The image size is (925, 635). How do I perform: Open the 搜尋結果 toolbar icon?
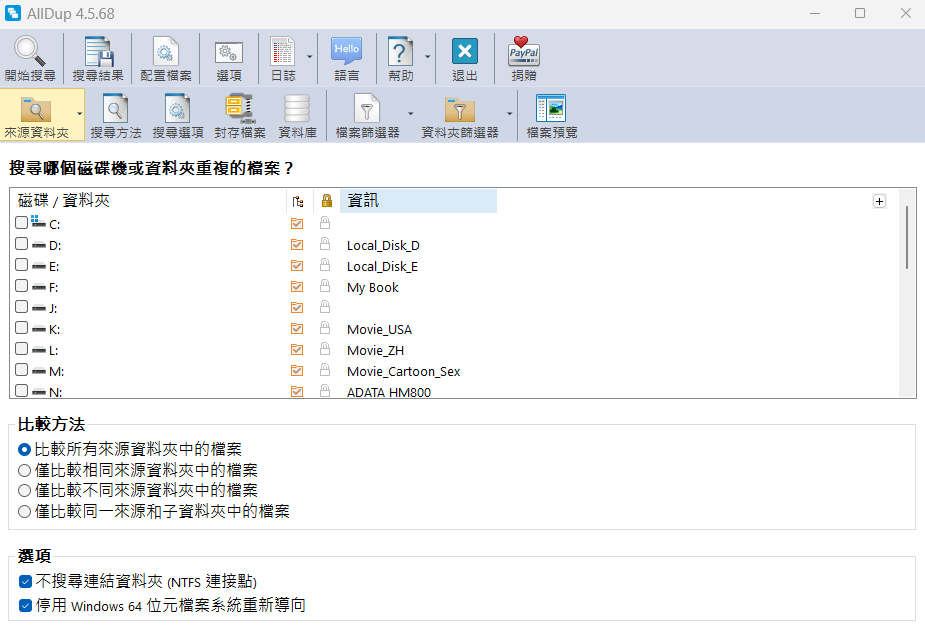98,51
